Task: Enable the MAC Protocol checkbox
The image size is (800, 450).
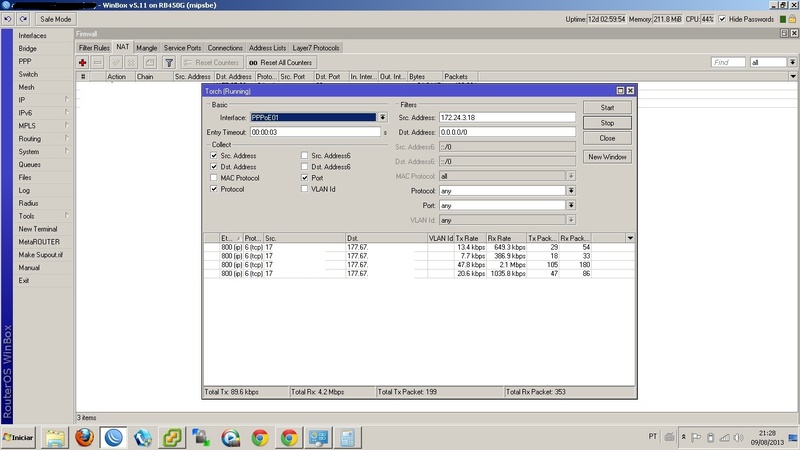Action: [x=213, y=177]
